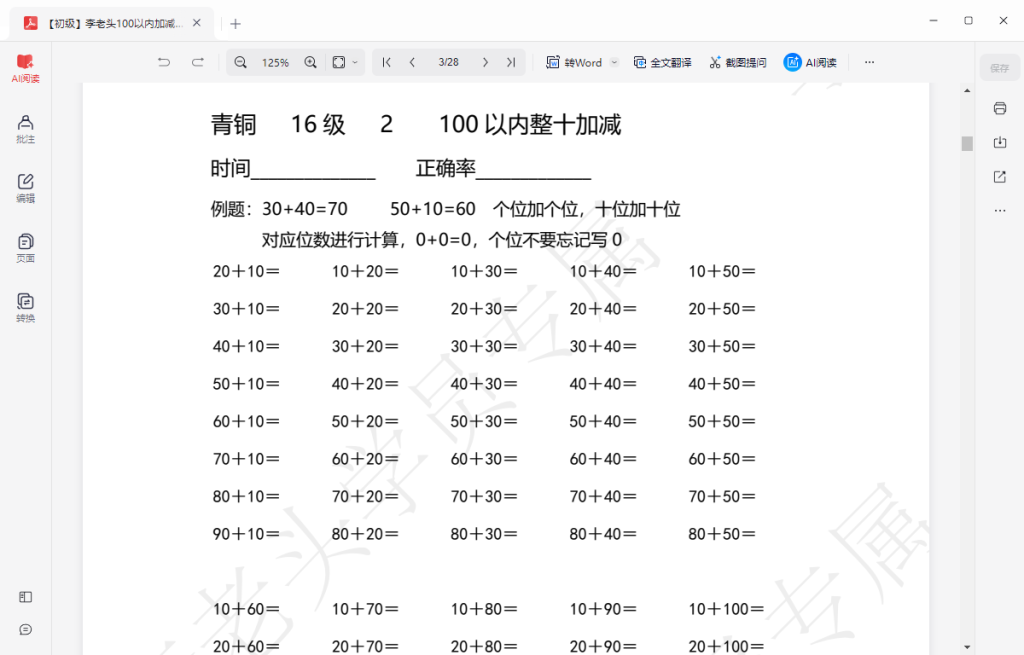Open a new tab with the plus button
The image size is (1024, 655).
[x=234, y=22]
